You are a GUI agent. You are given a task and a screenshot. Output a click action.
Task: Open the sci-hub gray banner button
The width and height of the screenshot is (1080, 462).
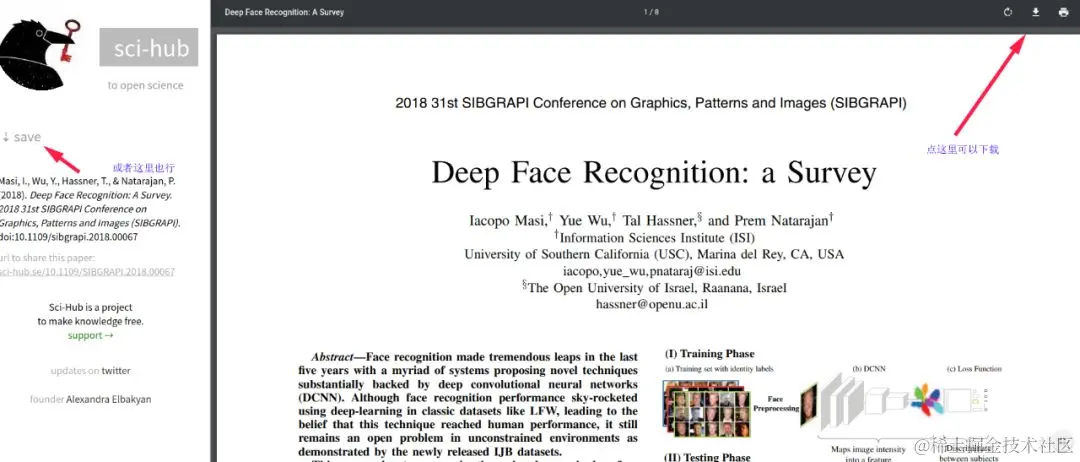149,48
